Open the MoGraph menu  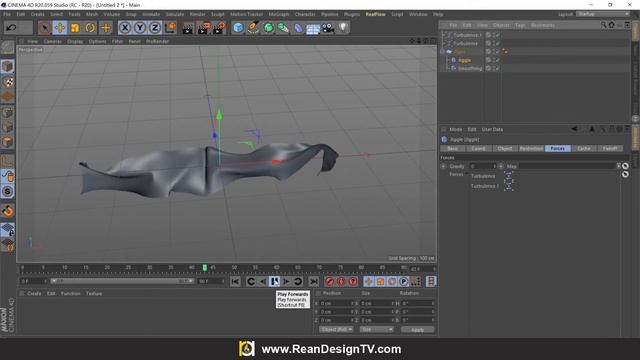point(279,14)
